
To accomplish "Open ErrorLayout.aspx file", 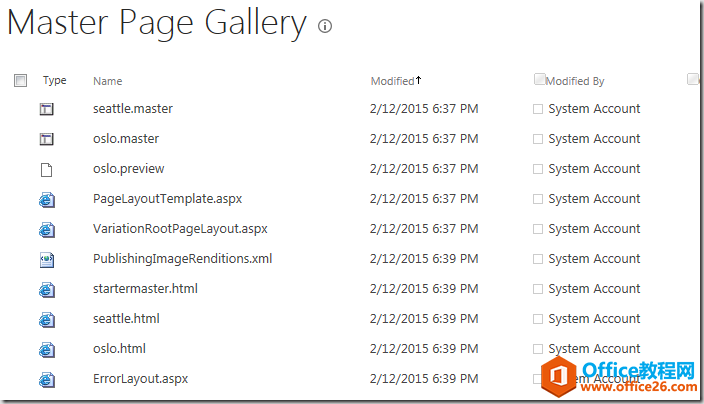I will (x=140, y=379).
